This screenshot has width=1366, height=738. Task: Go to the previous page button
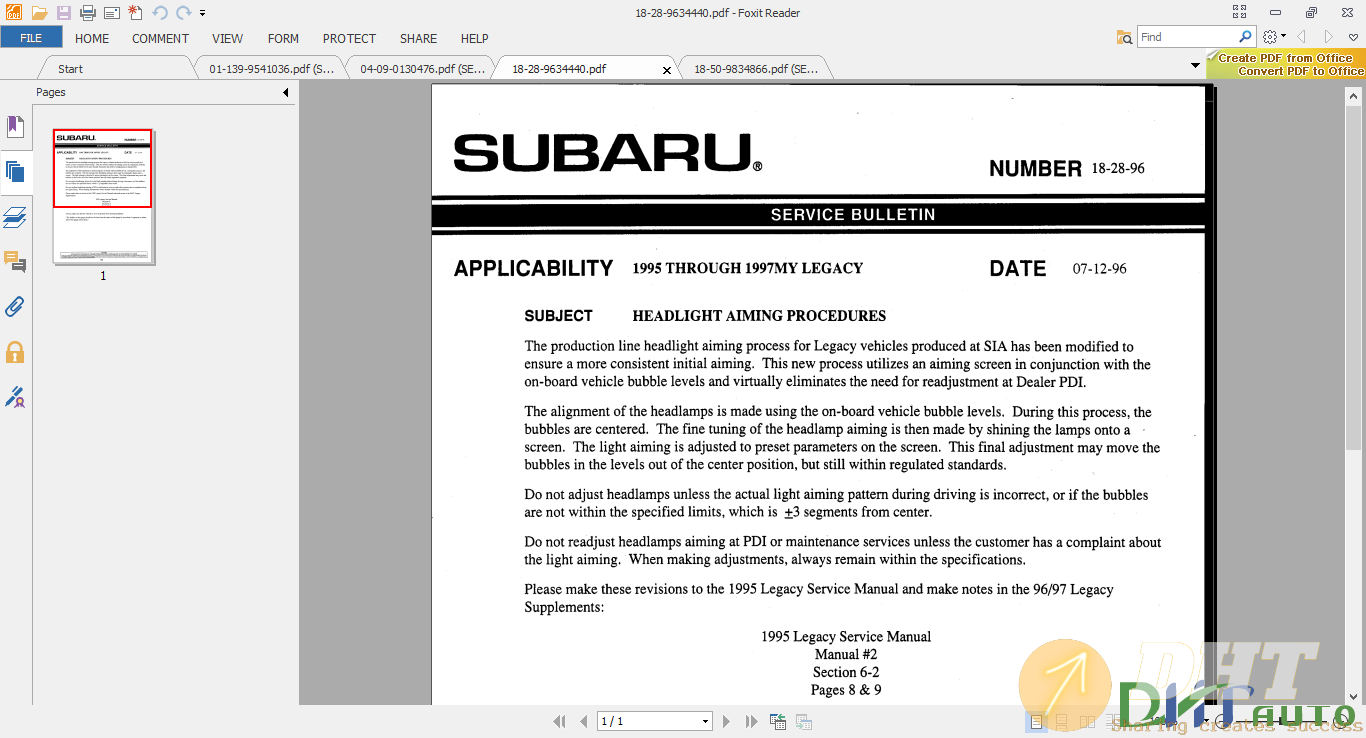pos(584,721)
